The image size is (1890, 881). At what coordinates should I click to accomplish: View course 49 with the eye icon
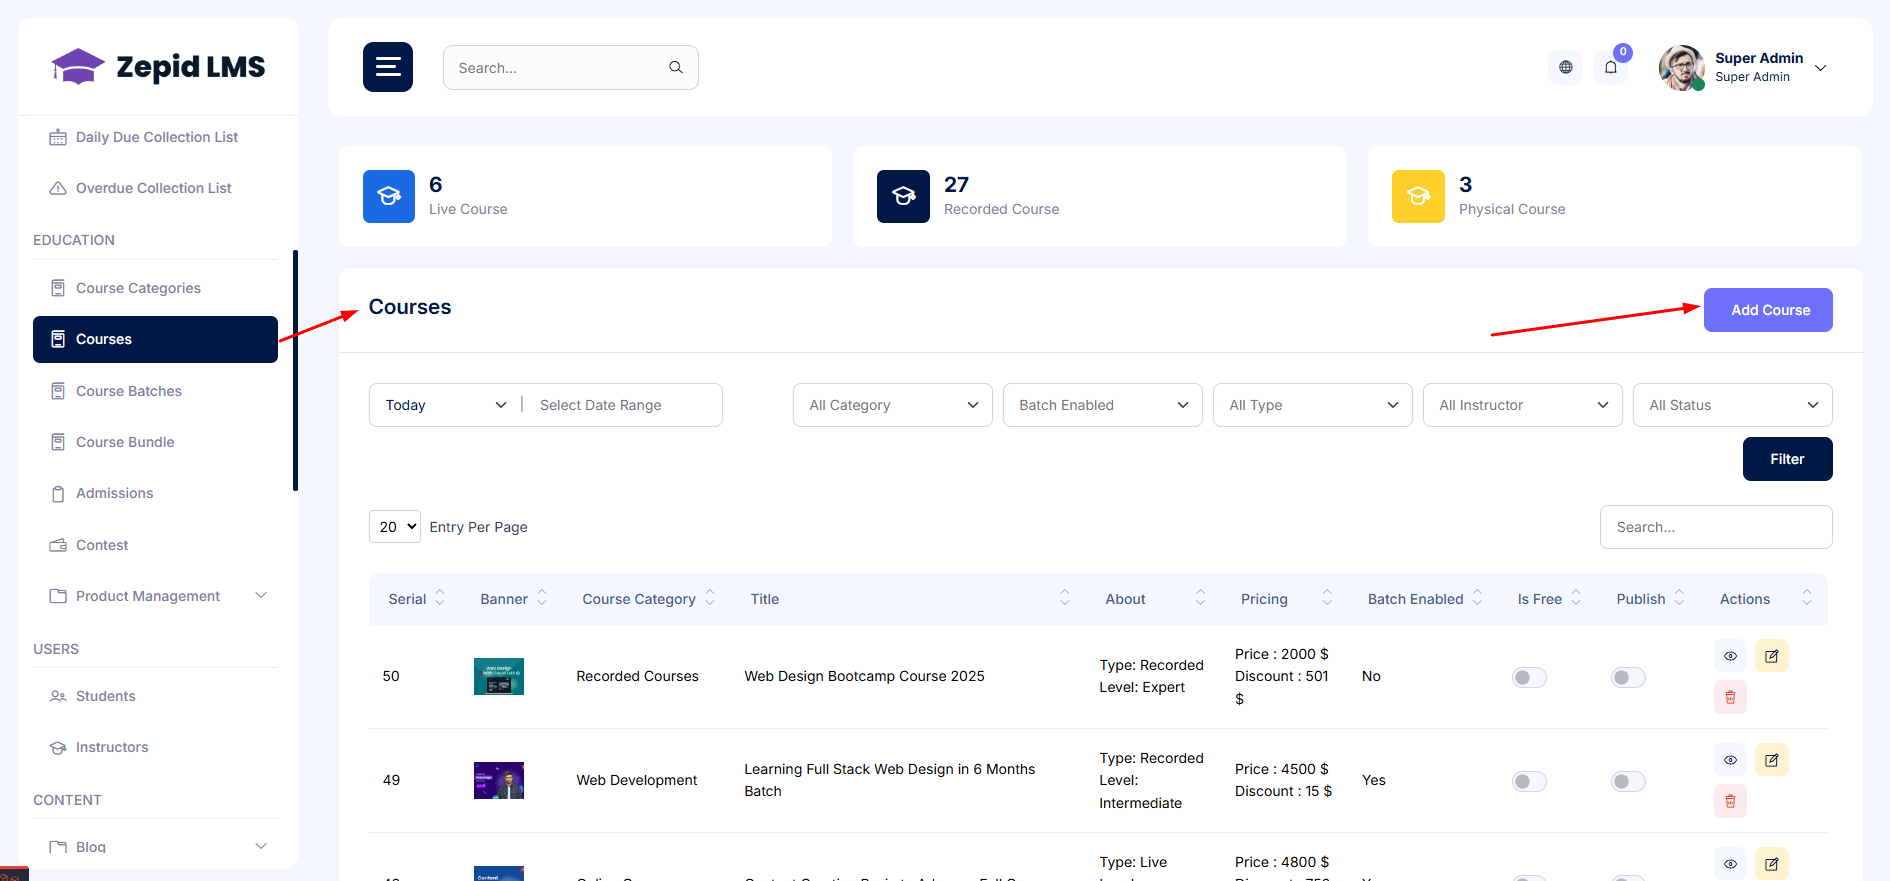(1730, 760)
